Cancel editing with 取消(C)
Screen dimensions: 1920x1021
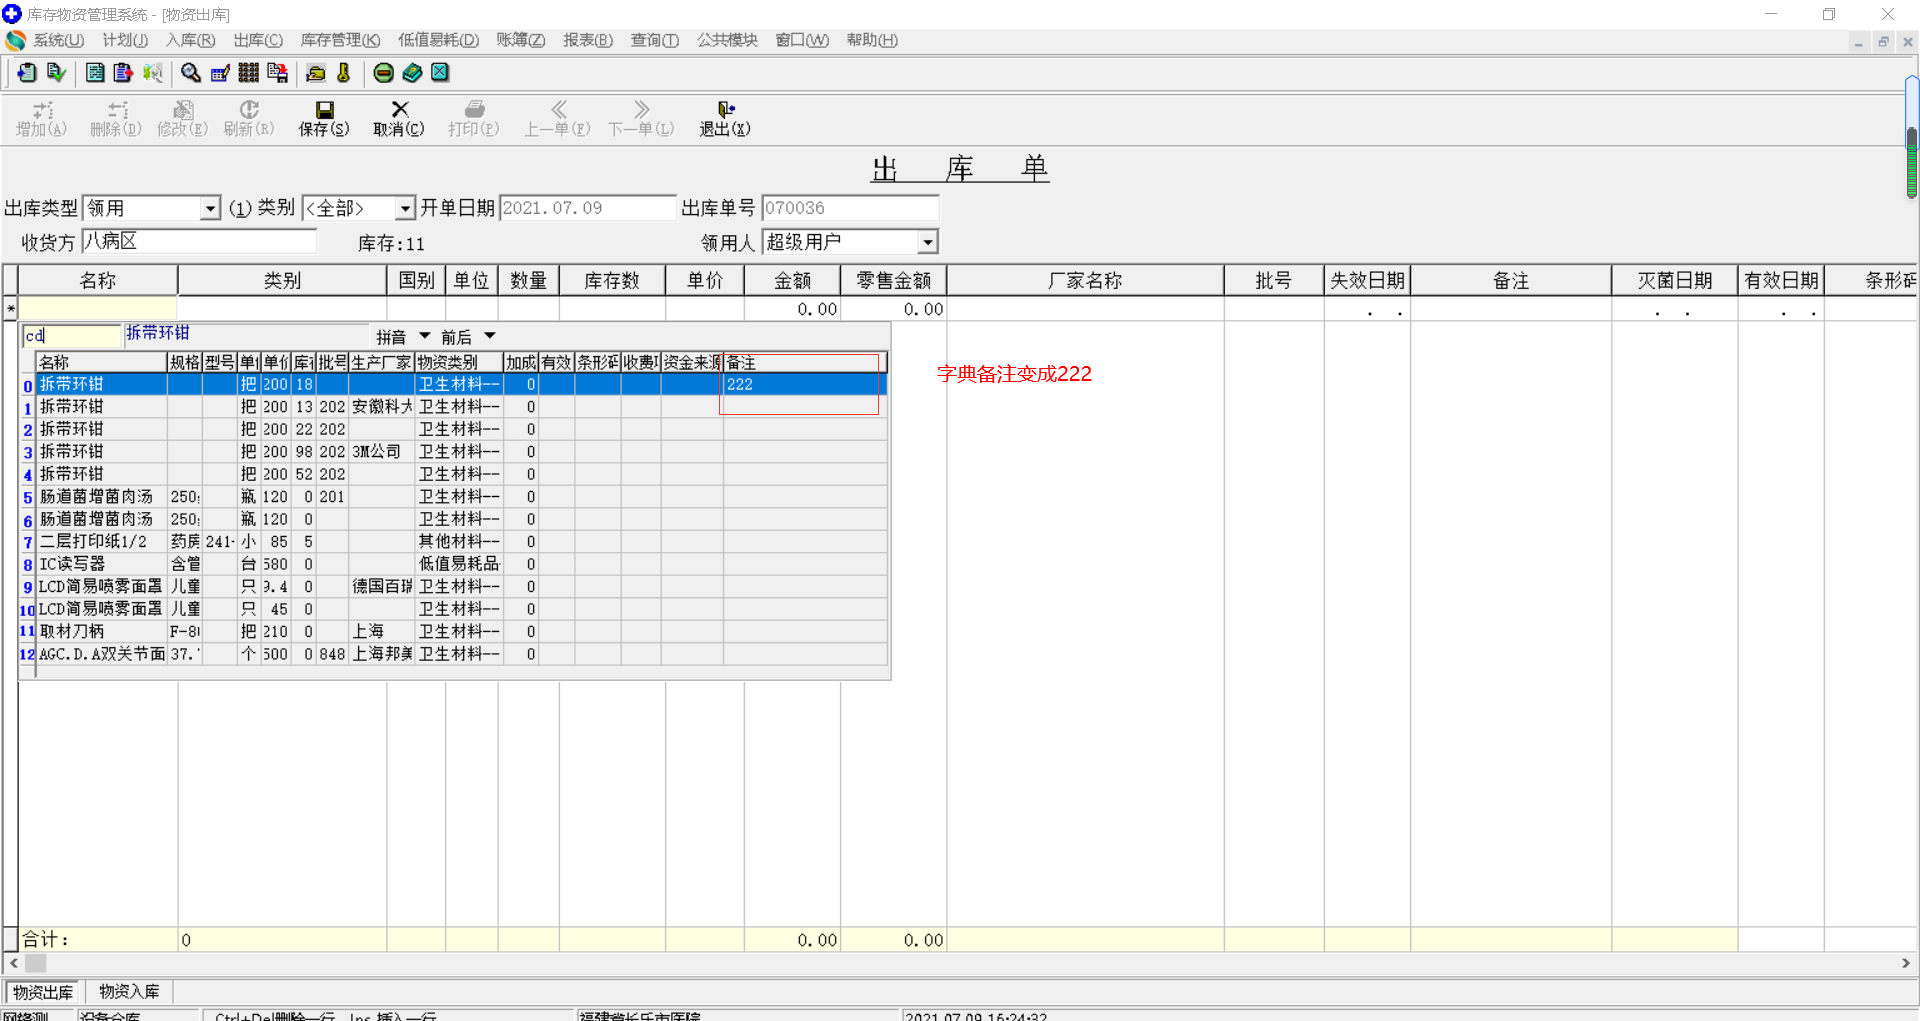coord(399,119)
